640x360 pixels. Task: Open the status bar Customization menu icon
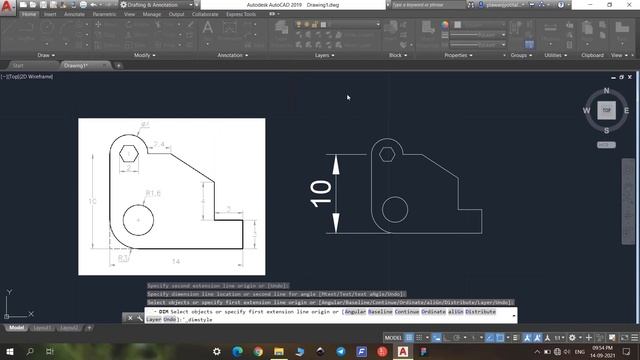(x=635, y=338)
